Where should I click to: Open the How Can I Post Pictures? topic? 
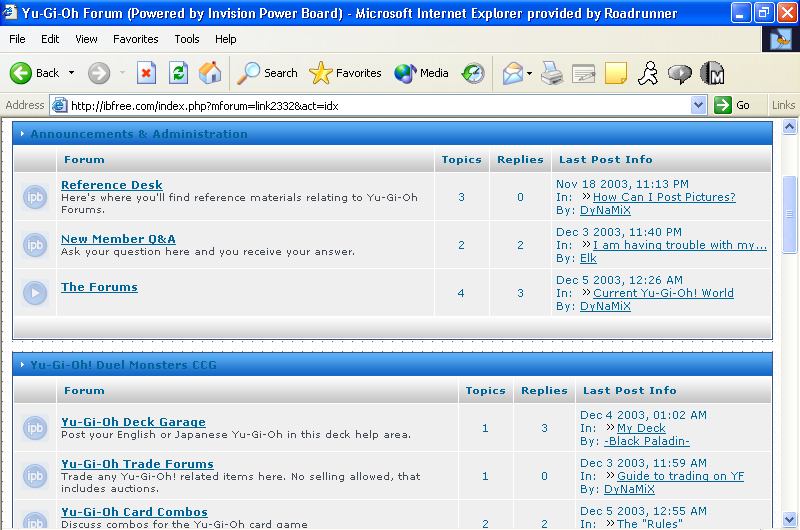coord(664,197)
